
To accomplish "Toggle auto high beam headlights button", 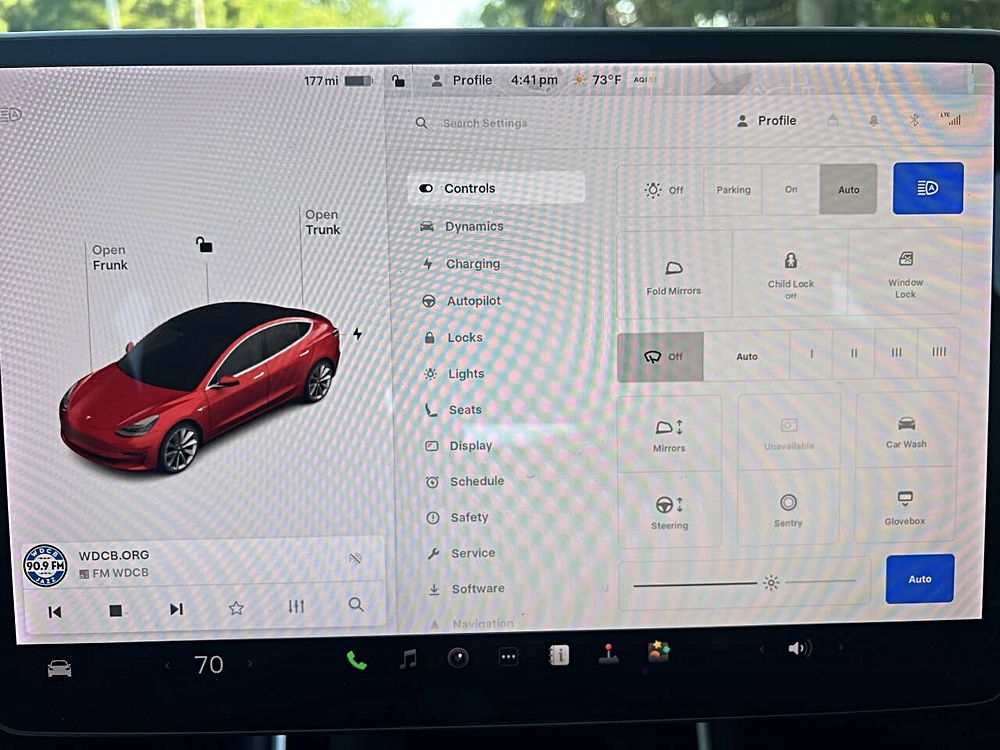I will (x=927, y=188).
